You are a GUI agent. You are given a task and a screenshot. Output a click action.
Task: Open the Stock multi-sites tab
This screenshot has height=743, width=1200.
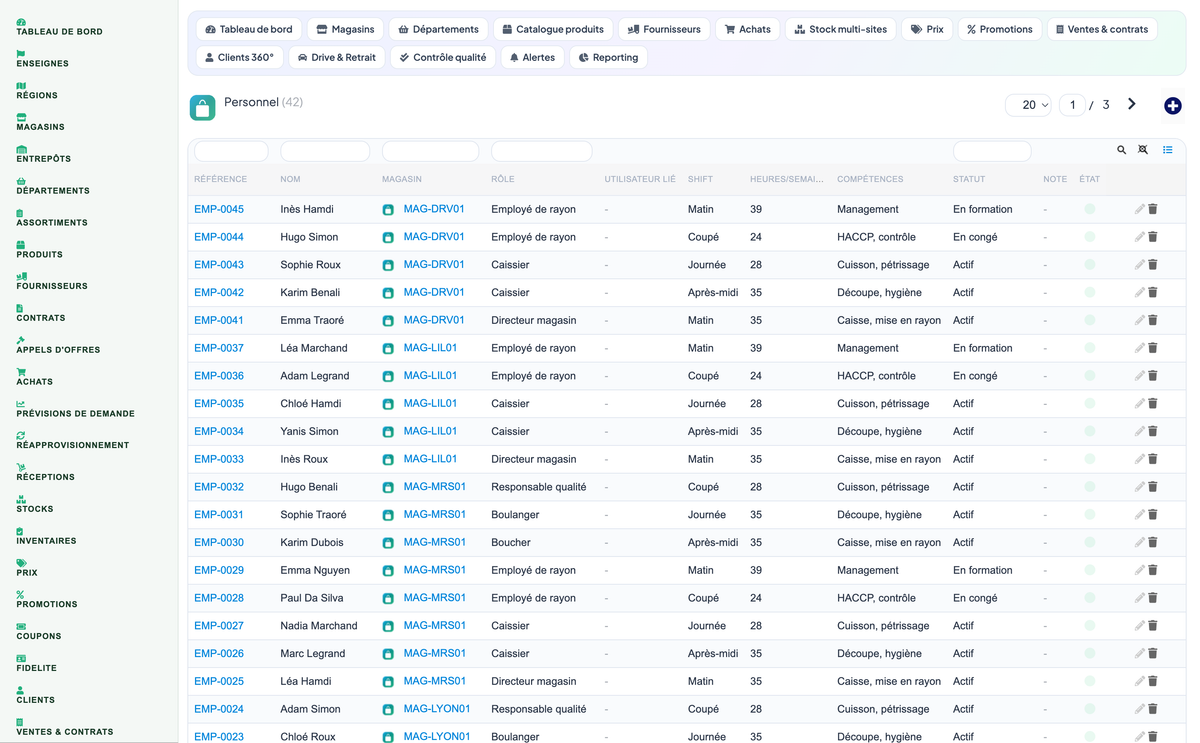841,29
